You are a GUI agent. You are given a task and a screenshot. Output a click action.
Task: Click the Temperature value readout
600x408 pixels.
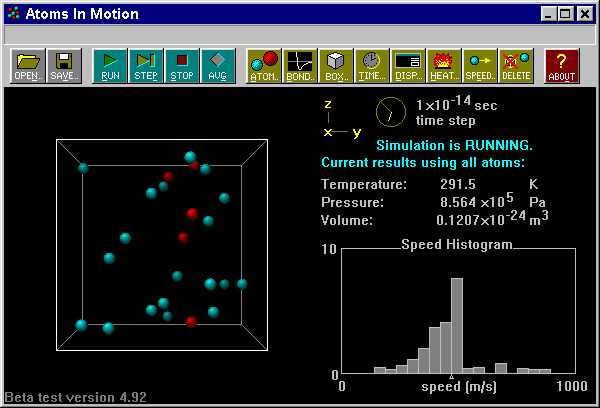click(x=460, y=185)
